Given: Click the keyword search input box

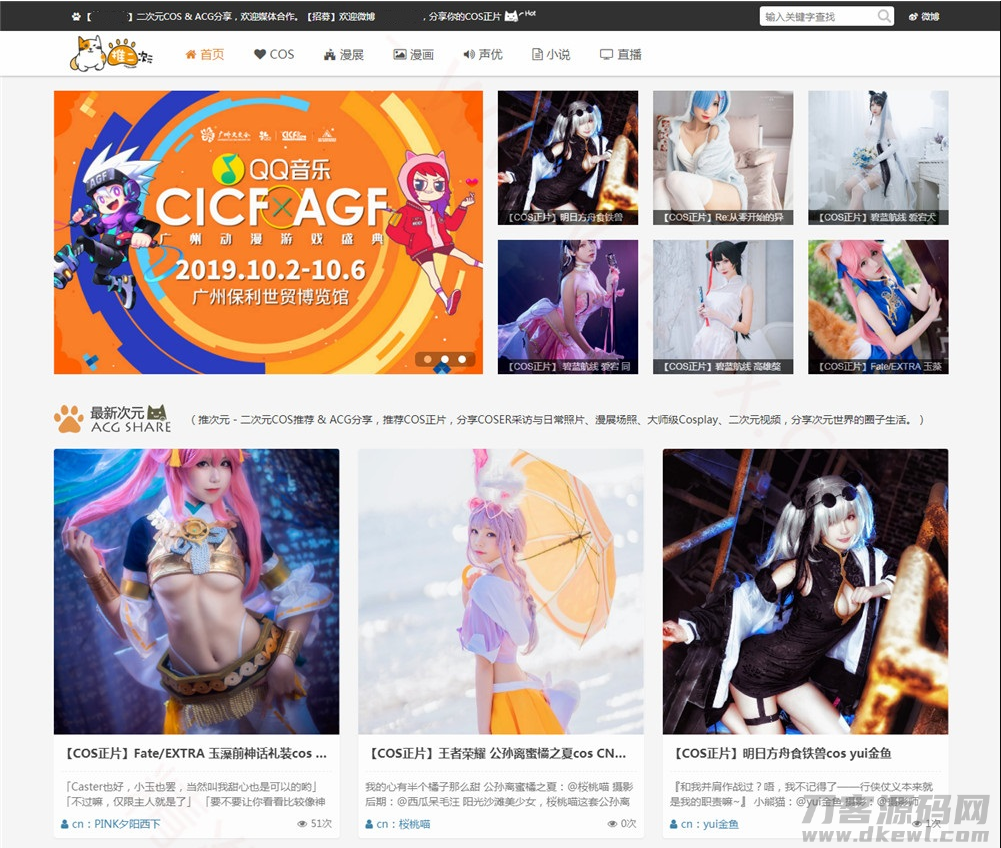Looking at the screenshot, I should (x=815, y=16).
